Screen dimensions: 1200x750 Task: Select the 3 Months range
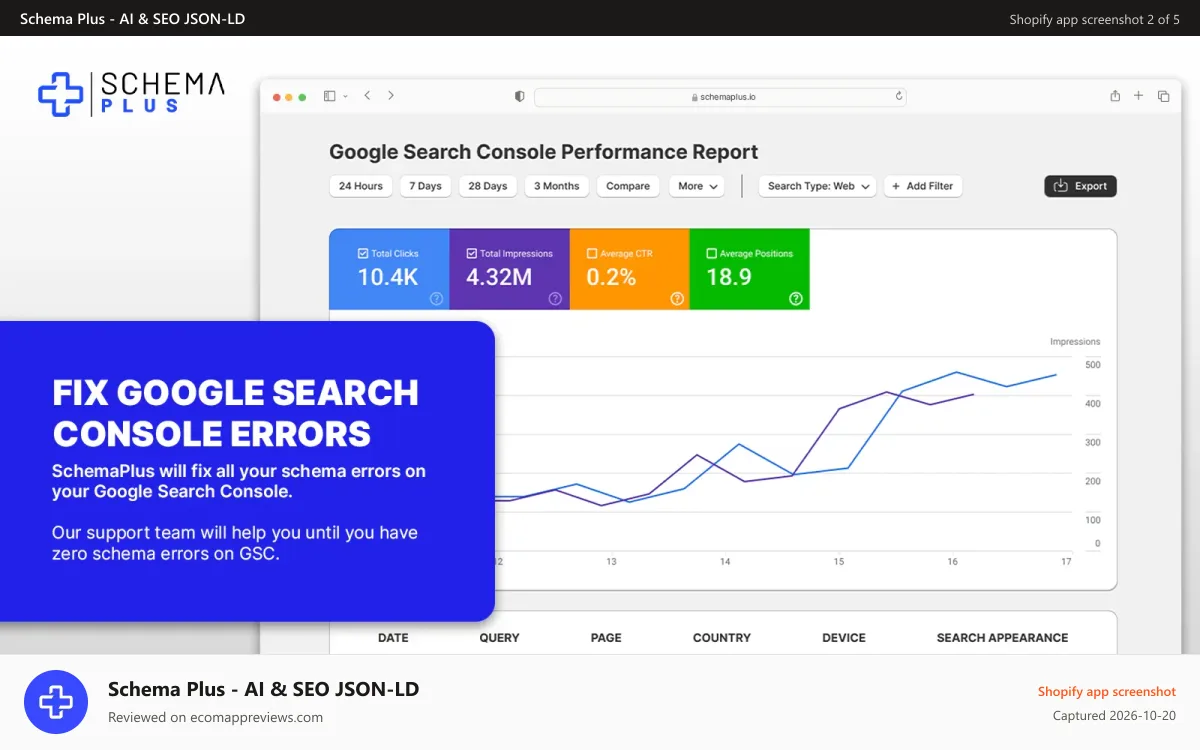[557, 186]
